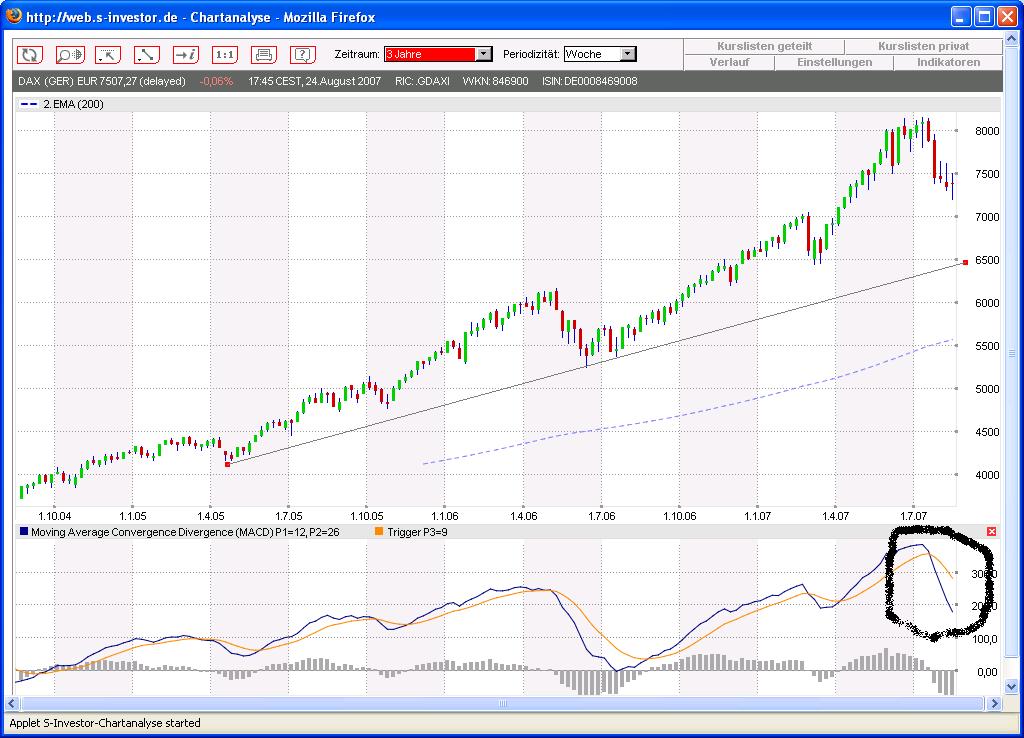Click the Trigger P3=9 legend label
Image resolution: width=1024 pixels, height=738 pixels.
click(x=417, y=532)
